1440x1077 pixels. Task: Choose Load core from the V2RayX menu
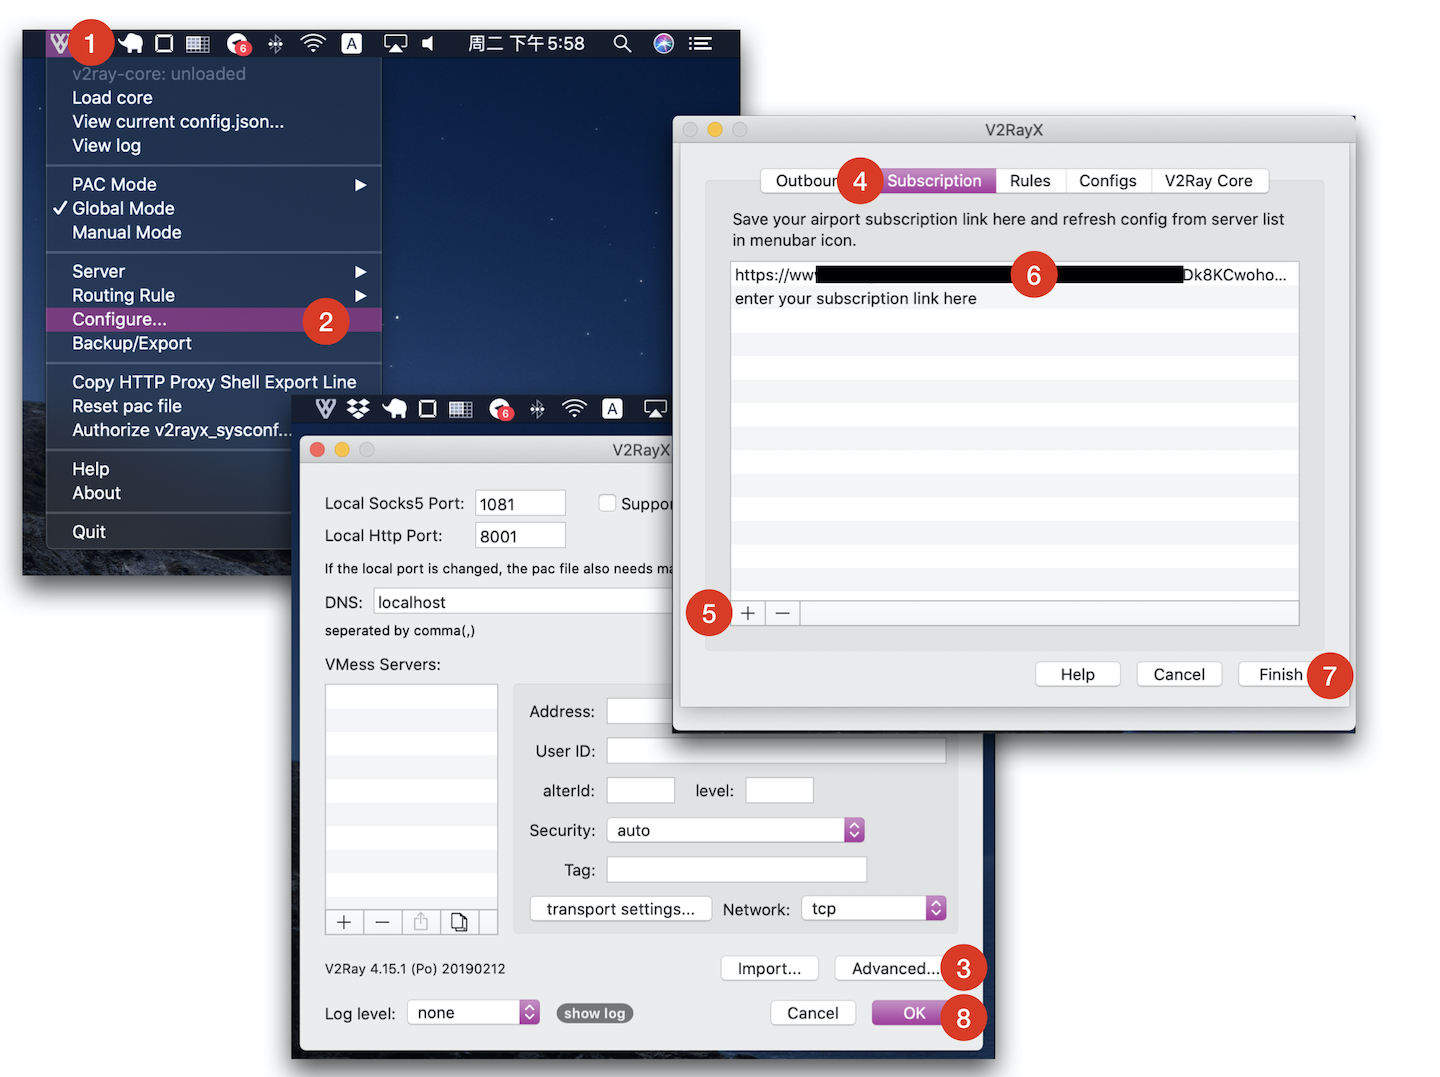click(x=213, y=98)
